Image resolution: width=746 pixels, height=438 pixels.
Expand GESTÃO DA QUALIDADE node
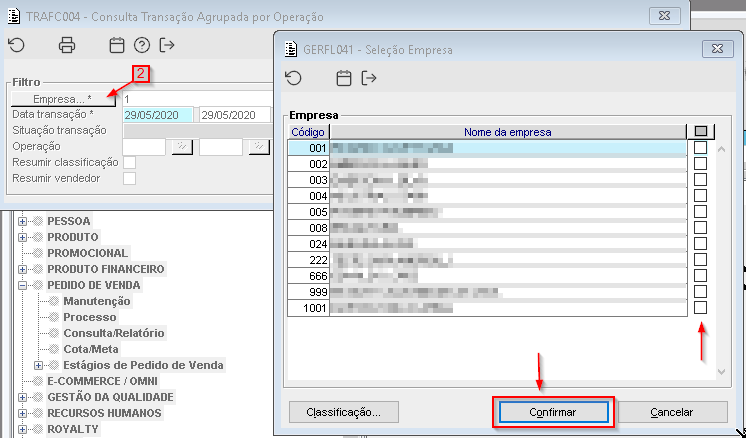coord(22,397)
